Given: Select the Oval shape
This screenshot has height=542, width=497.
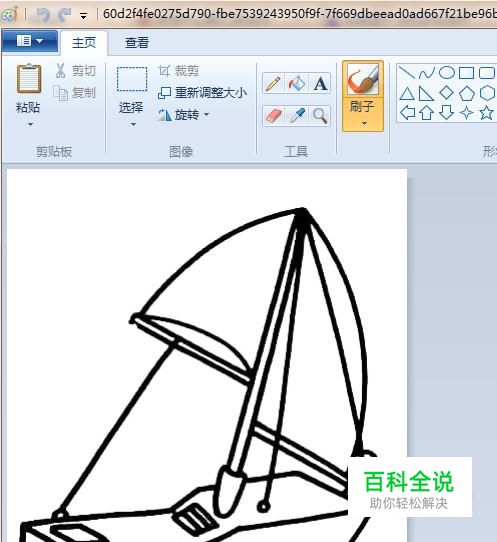Looking at the screenshot, I should point(447,73).
